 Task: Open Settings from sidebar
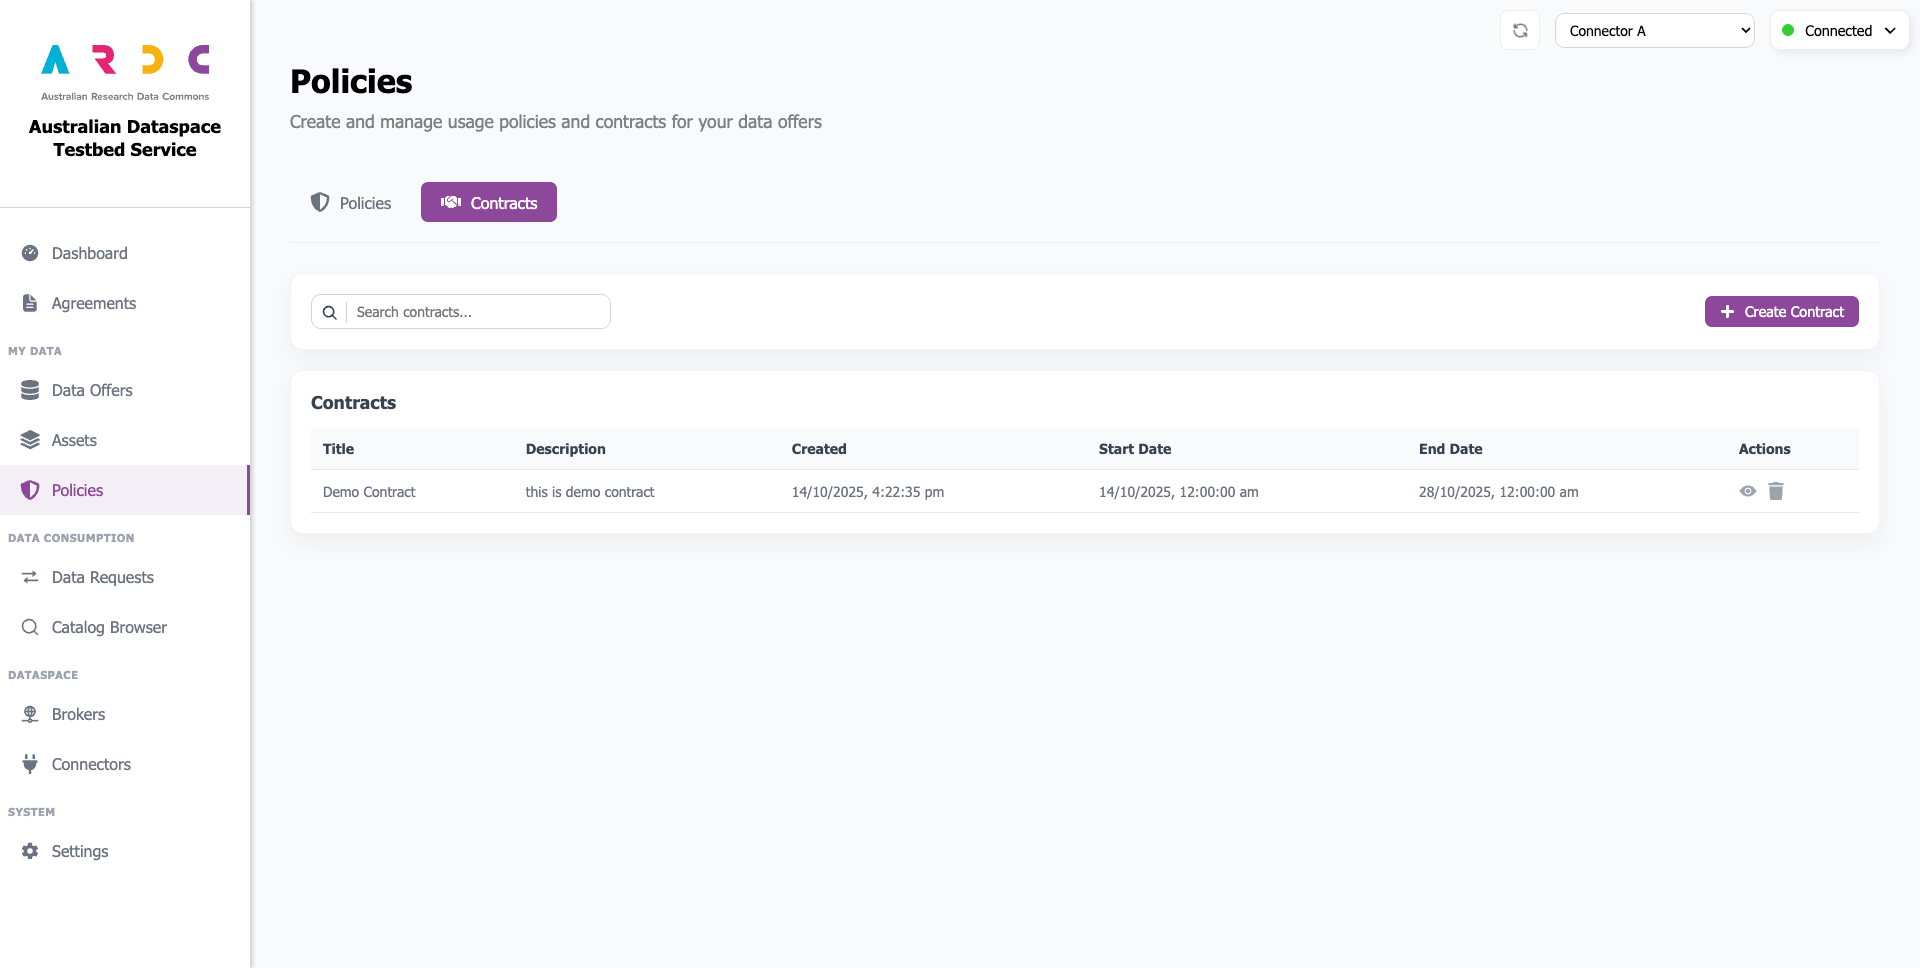click(x=125, y=851)
